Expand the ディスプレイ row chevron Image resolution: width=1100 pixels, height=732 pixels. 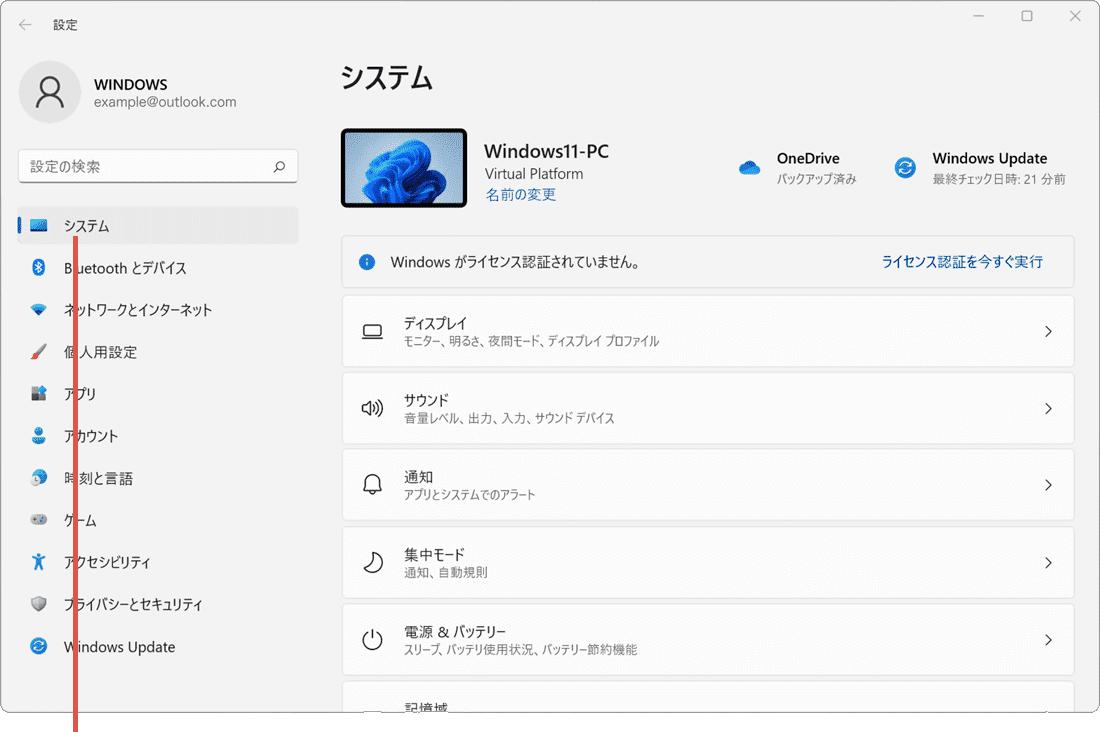tap(1047, 331)
